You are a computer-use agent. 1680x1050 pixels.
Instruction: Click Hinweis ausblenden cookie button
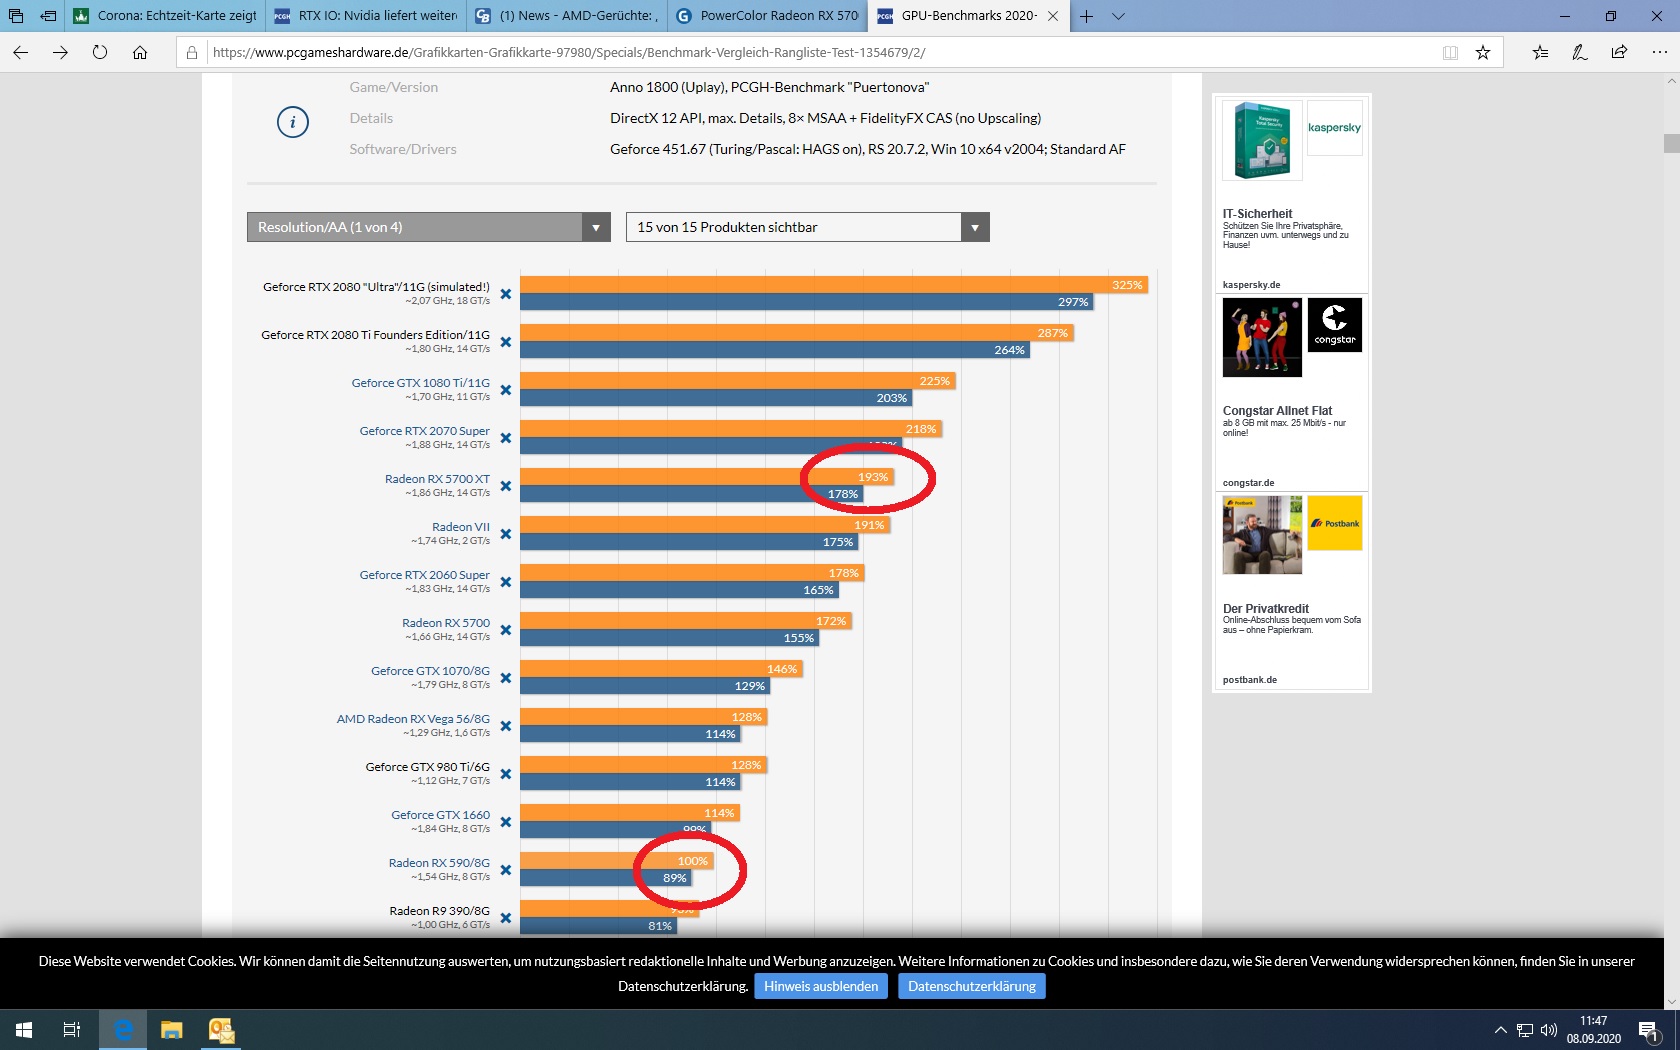pyautogui.click(x=821, y=986)
